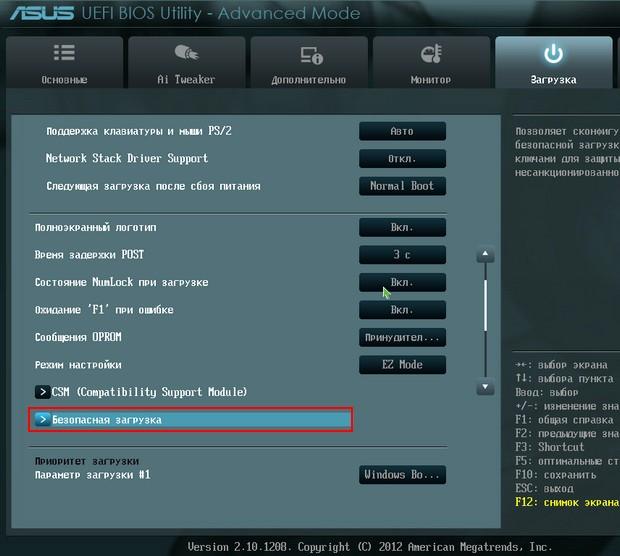Open the Безопасная загрузка submenu
This screenshot has height=556, width=620.
coord(190,420)
